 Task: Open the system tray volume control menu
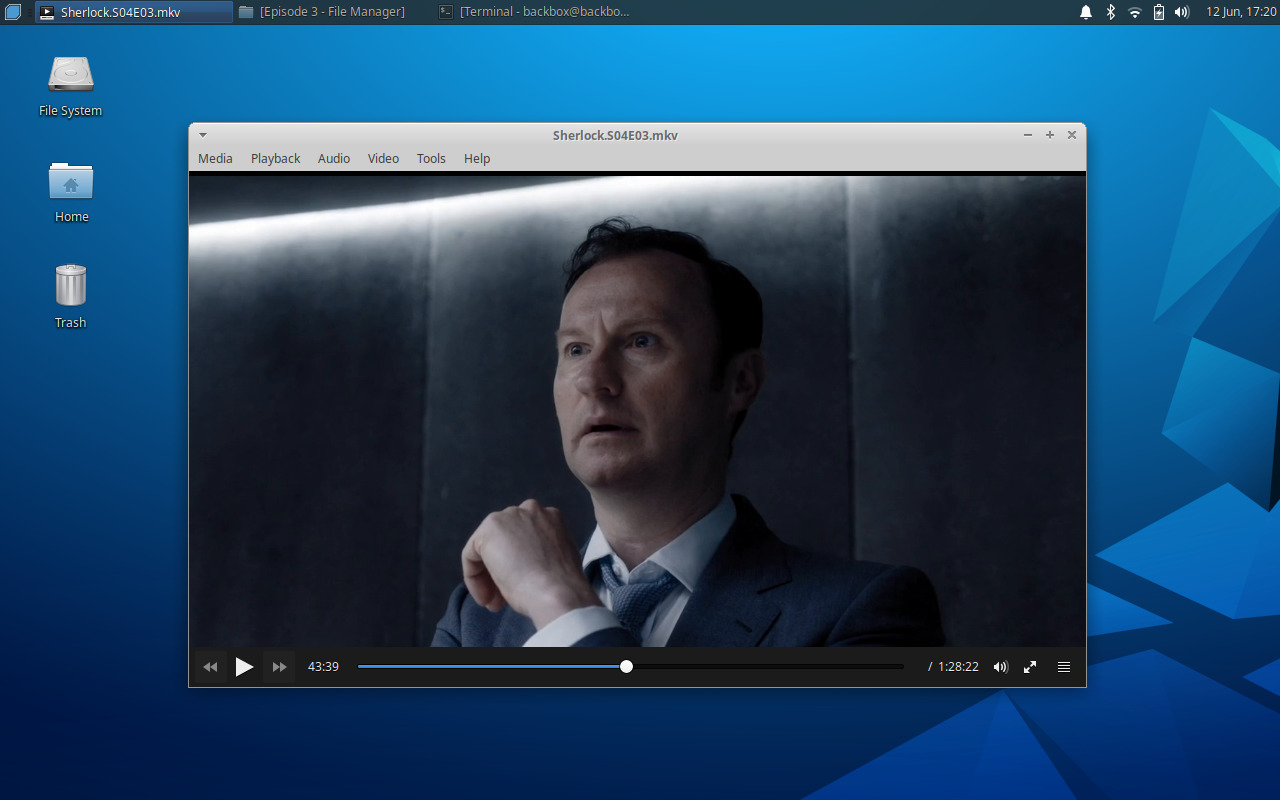[1182, 12]
